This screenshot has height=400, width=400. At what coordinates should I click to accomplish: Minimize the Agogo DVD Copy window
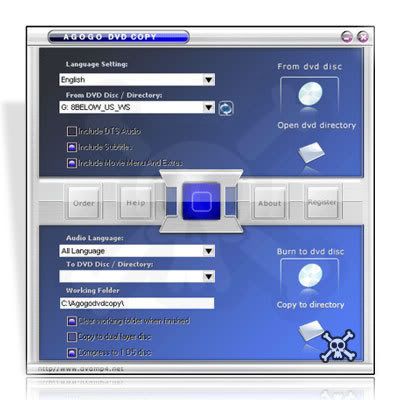click(x=347, y=37)
